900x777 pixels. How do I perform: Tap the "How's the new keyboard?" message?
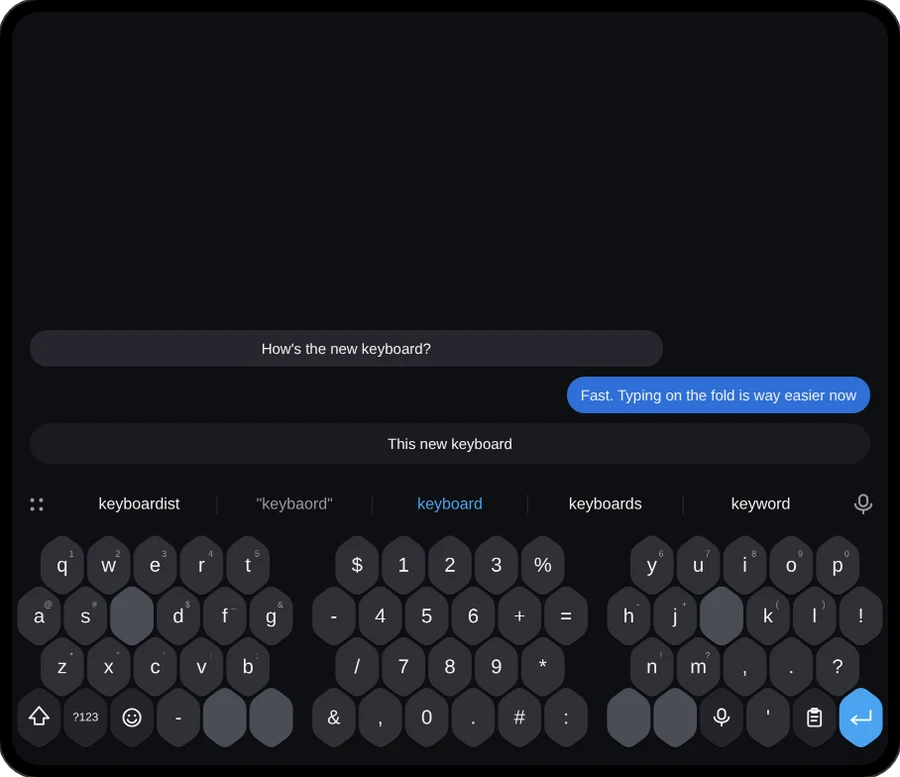point(346,348)
